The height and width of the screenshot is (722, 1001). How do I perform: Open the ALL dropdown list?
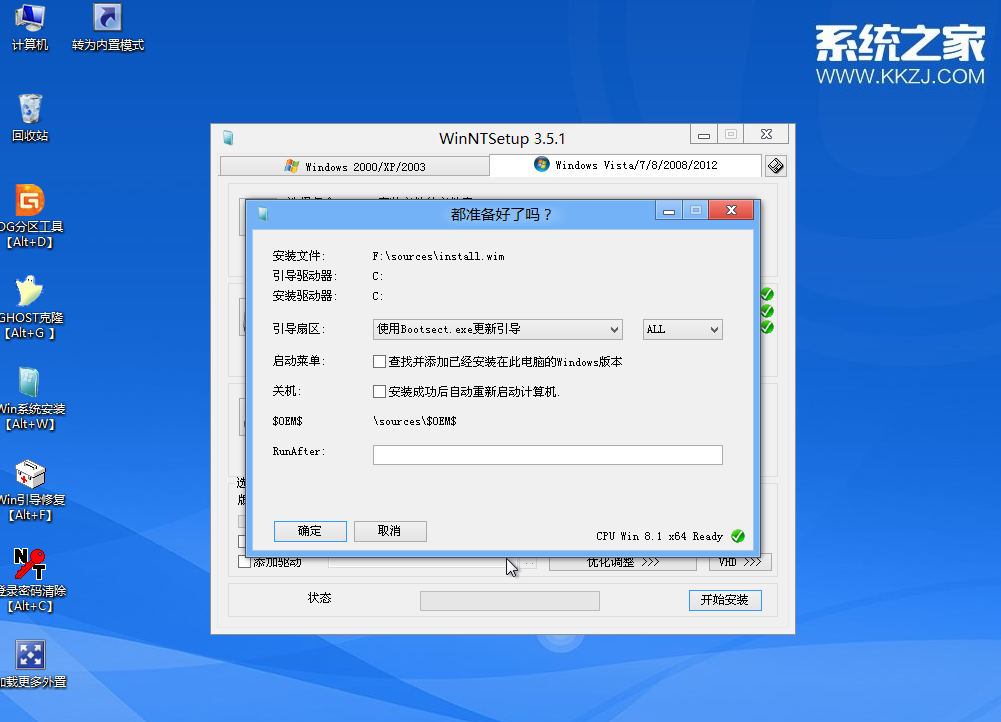682,329
